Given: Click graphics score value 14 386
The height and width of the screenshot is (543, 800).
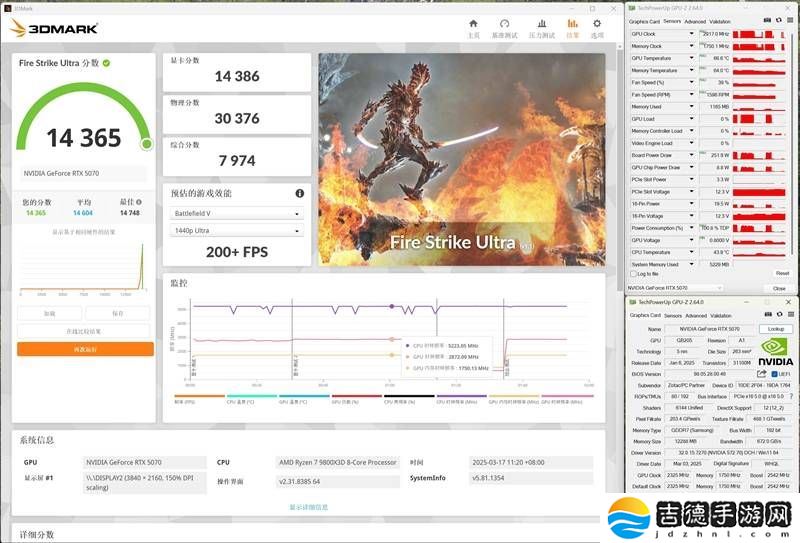Looking at the screenshot, I should pyautogui.click(x=237, y=77).
